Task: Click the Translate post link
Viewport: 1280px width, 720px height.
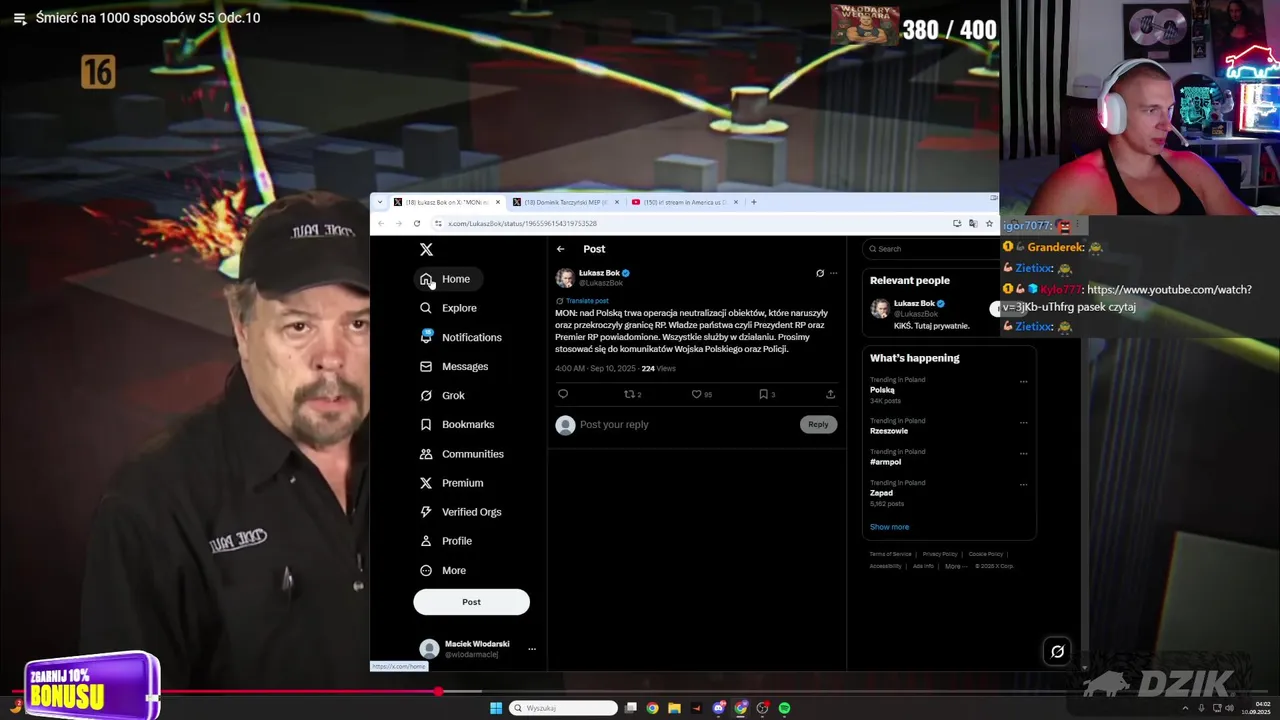Action: (586, 300)
